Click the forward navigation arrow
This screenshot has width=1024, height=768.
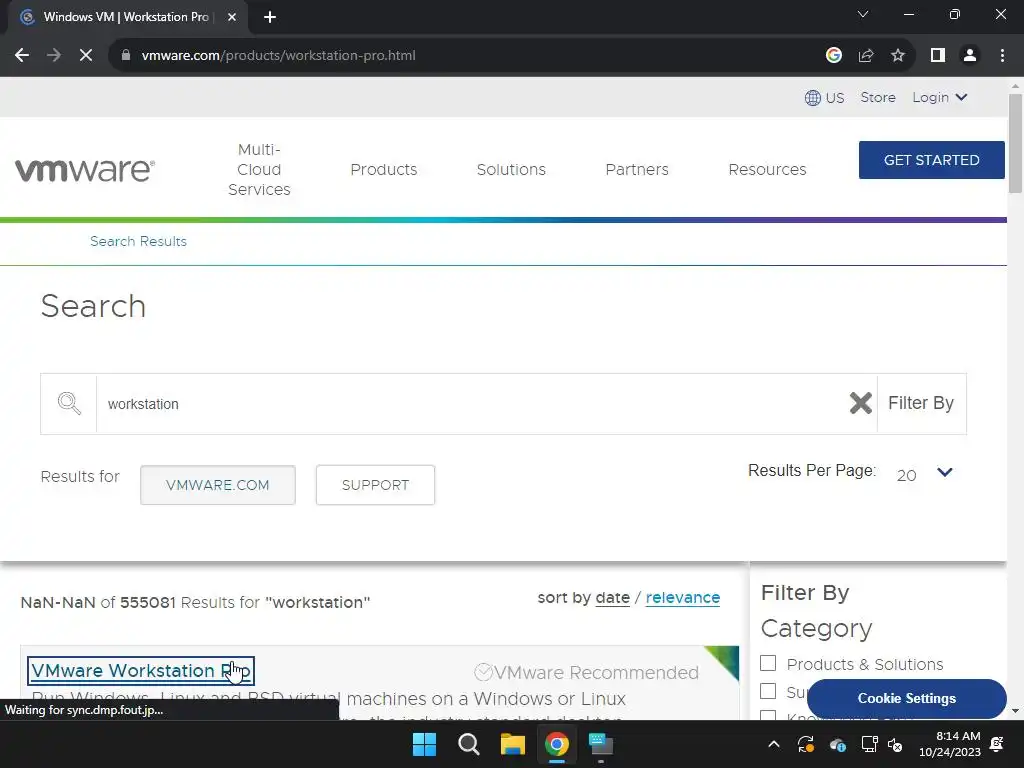(54, 56)
